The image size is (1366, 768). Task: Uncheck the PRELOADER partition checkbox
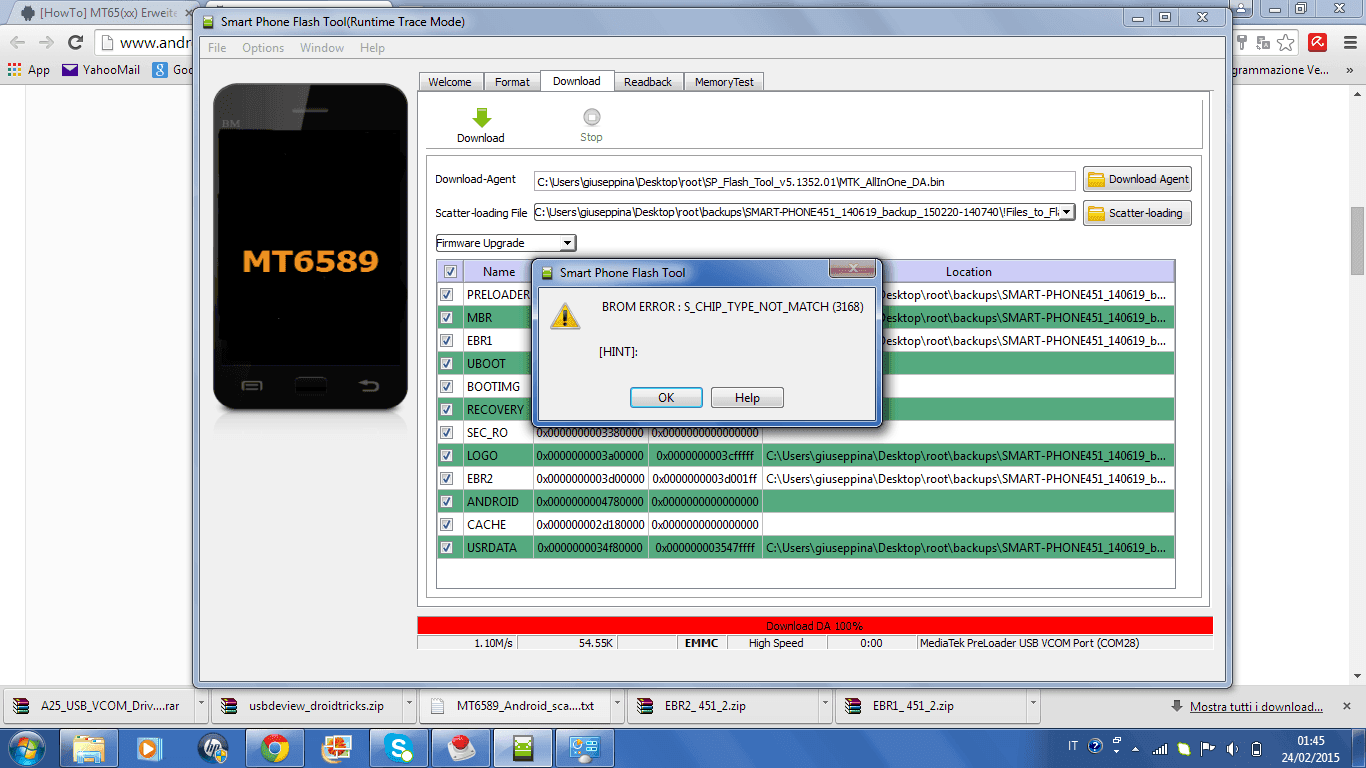click(x=447, y=295)
